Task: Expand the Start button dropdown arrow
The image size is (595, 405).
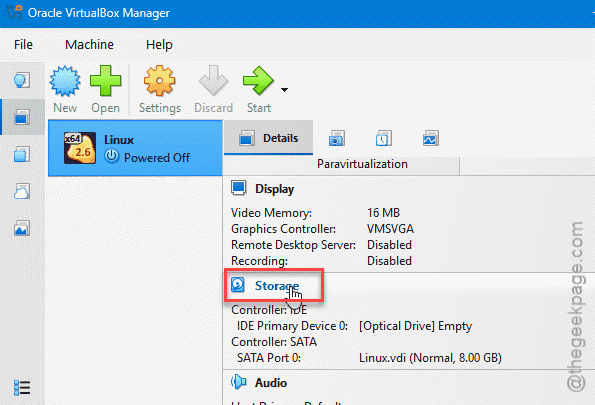Action: tap(284, 90)
